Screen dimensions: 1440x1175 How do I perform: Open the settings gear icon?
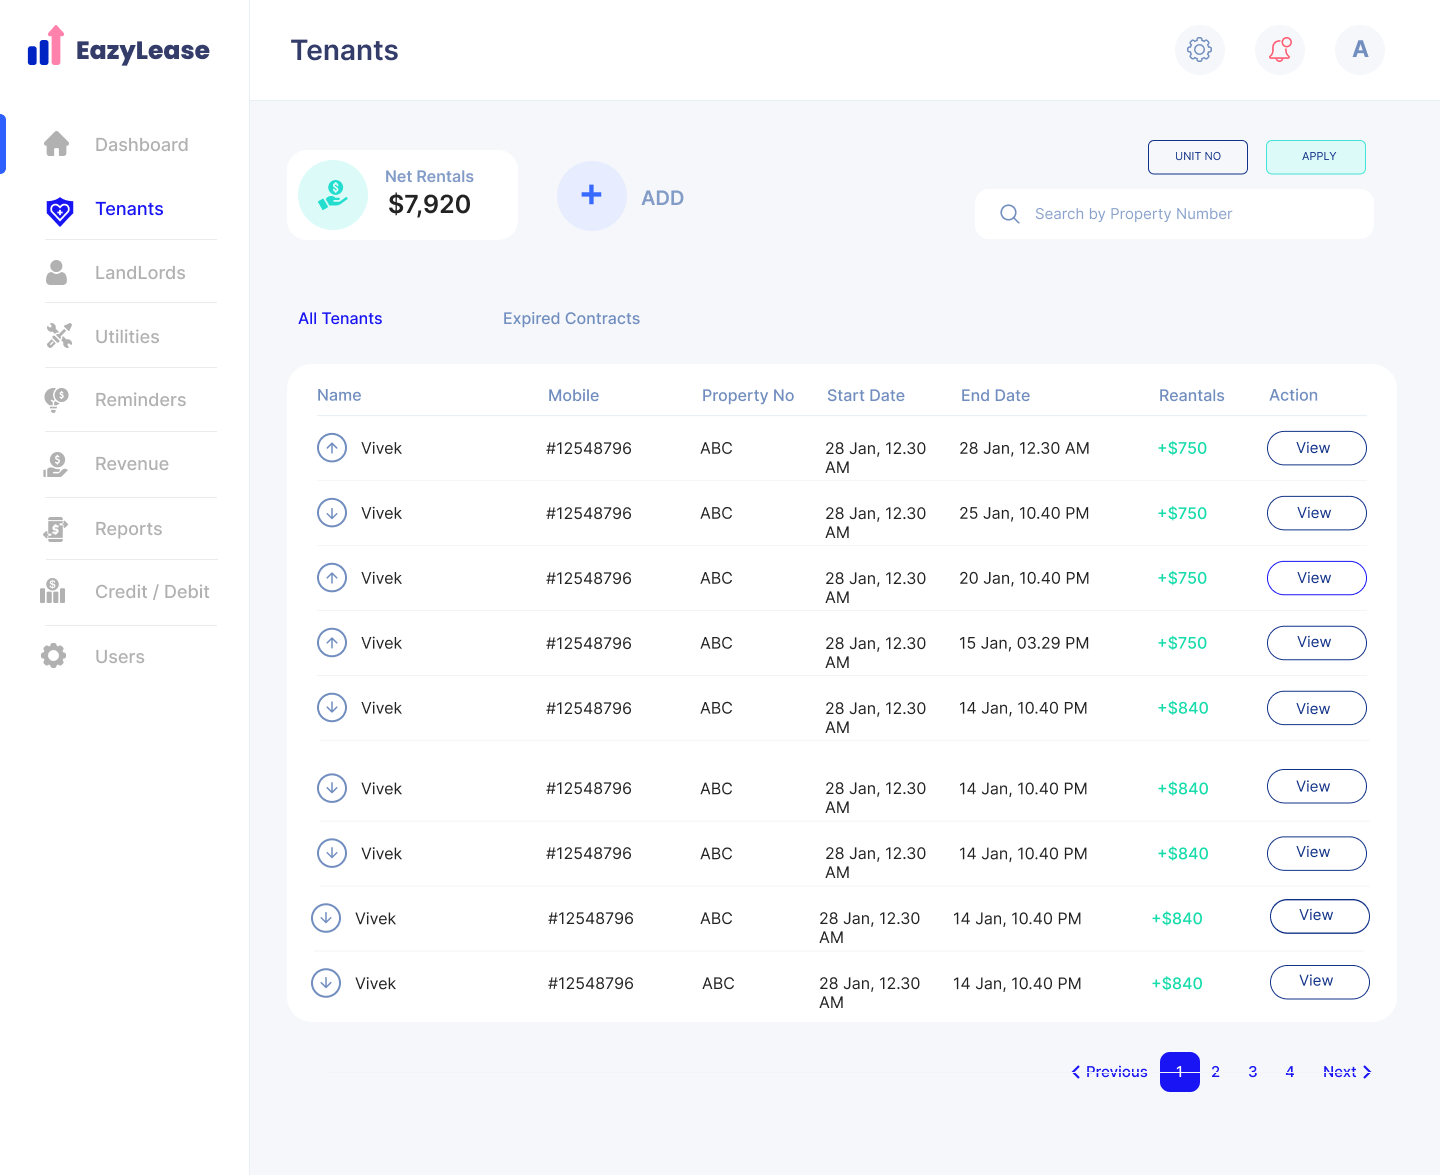(1199, 50)
